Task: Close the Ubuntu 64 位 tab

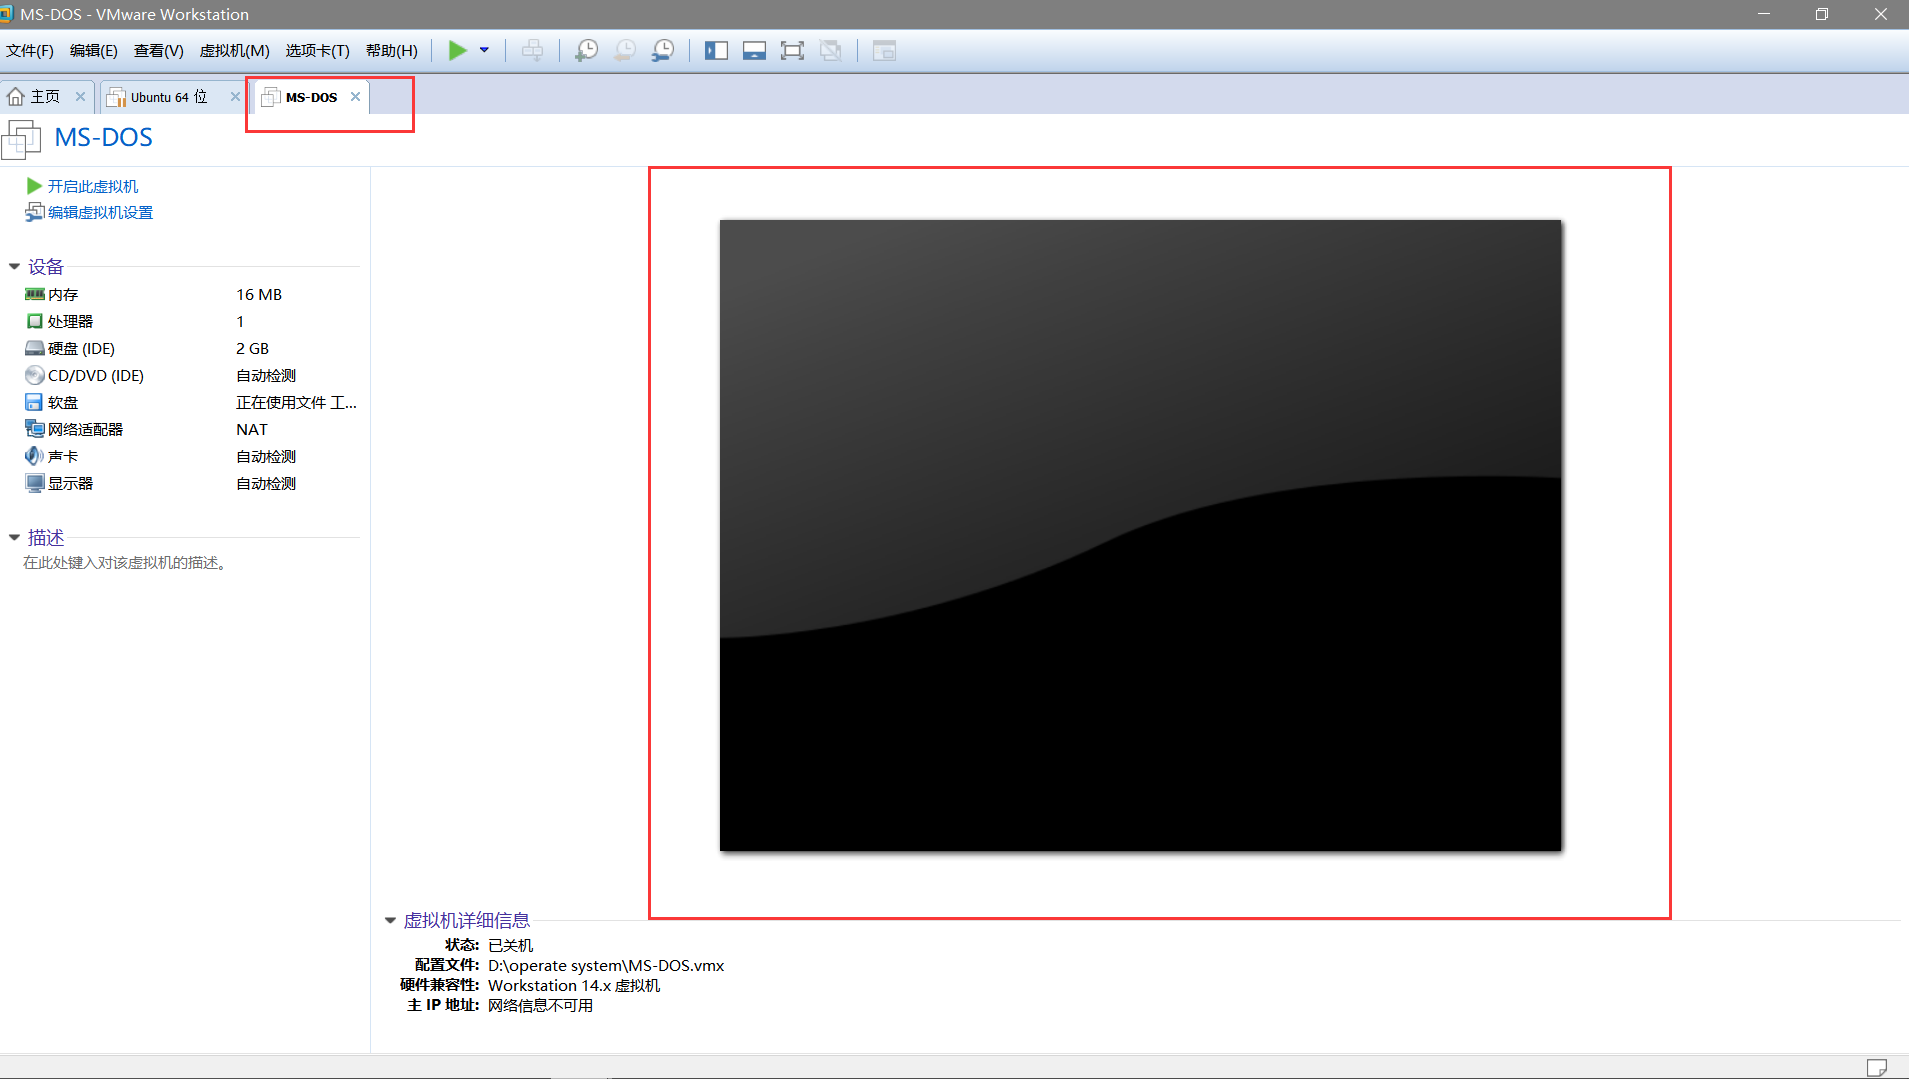Action: (x=235, y=97)
